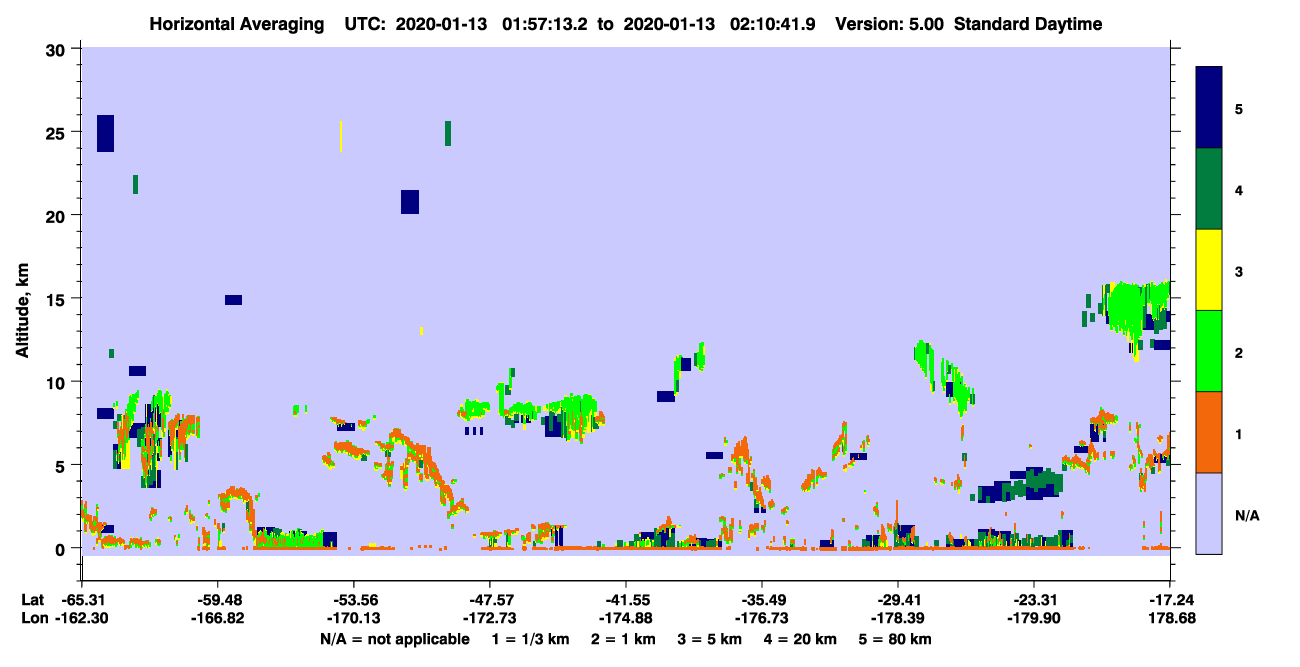Click the longitude value -162.30
The image size is (1300, 667).
(82, 618)
